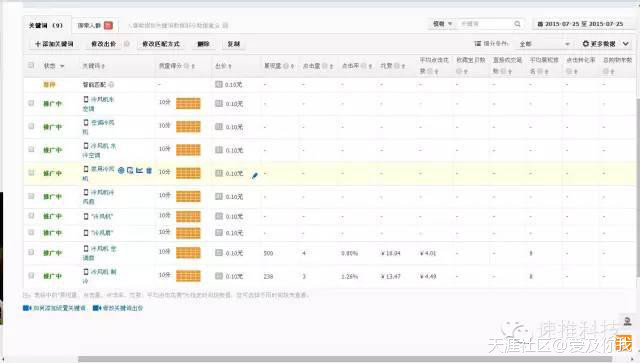Image resolution: width=640 pixels, height=363 pixels.
Task: Click the keyword search input field
Action: (485, 24)
